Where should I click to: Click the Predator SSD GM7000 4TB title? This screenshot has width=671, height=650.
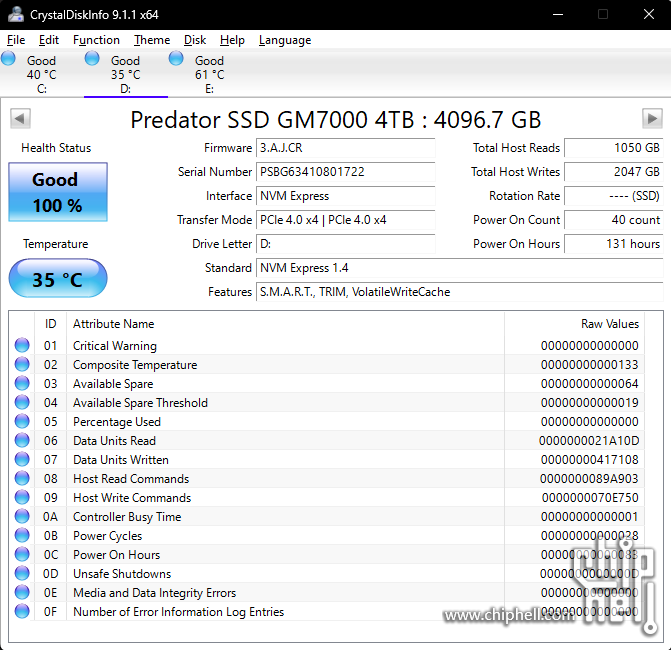336,120
